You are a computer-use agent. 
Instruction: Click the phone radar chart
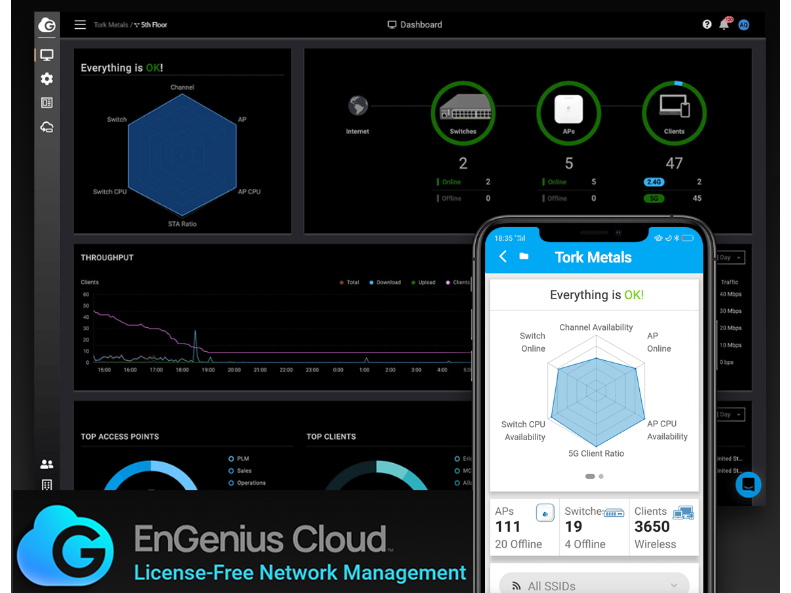click(596, 391)
